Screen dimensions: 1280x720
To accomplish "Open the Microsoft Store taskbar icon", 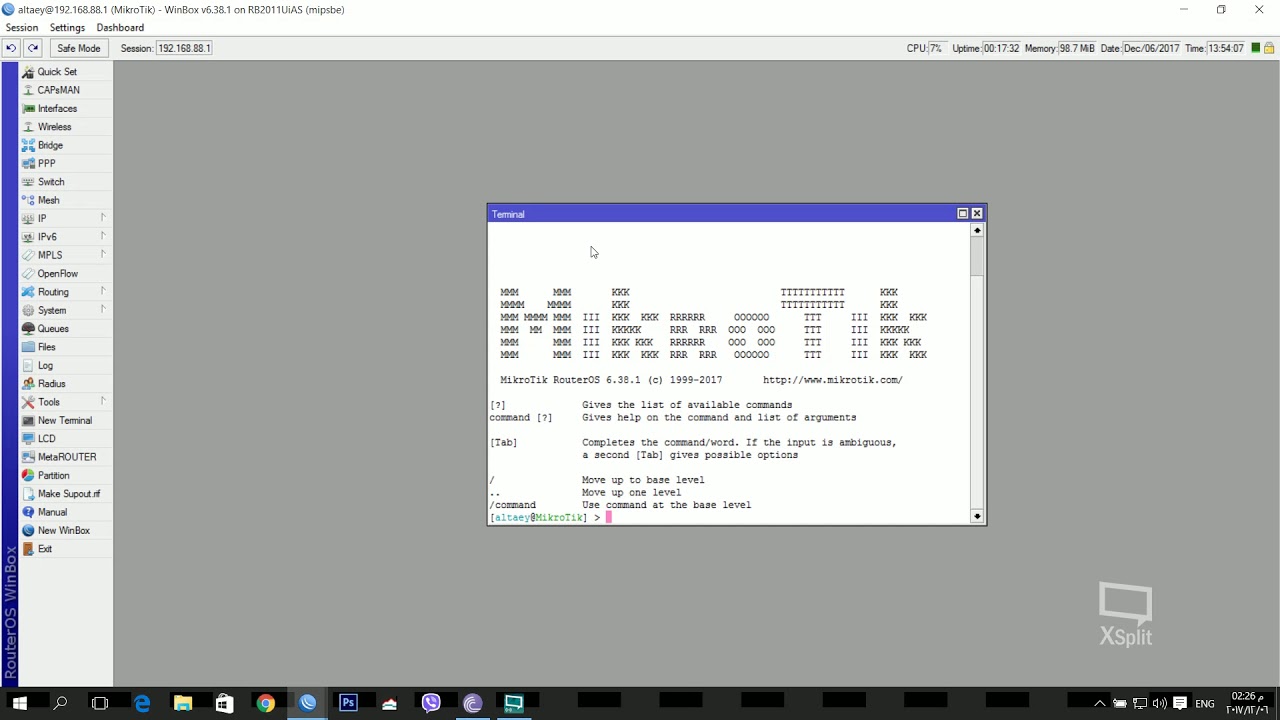I will click(x=224, y=703).
